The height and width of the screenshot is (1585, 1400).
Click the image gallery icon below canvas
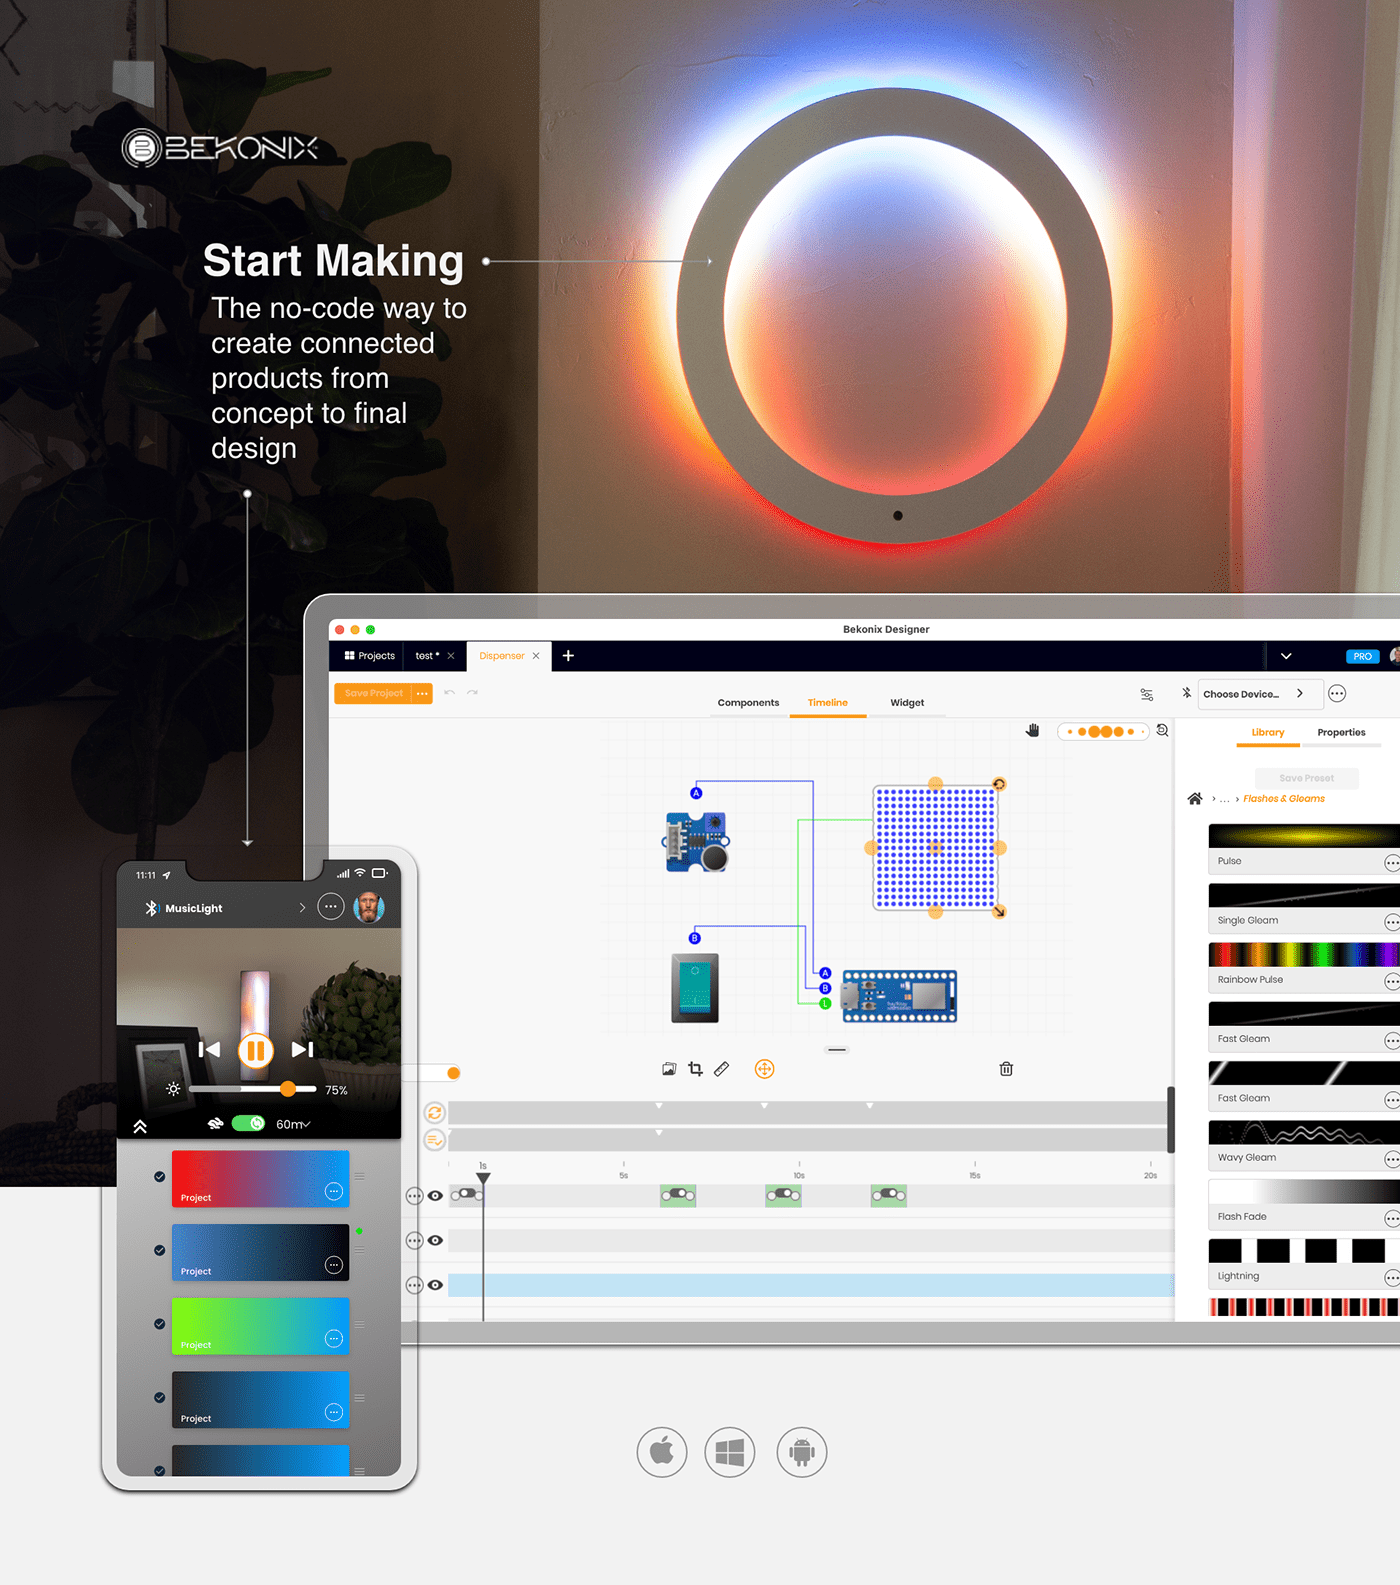click(669, 1069)
